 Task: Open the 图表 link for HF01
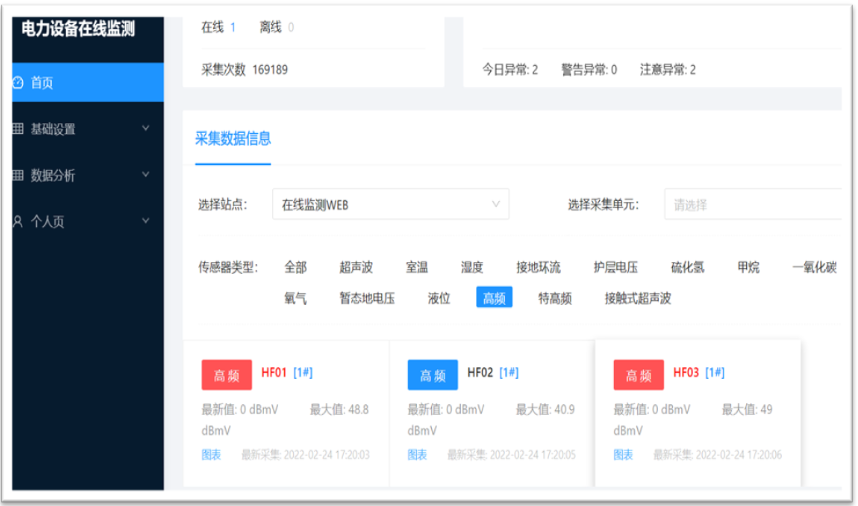pos(211,455)
